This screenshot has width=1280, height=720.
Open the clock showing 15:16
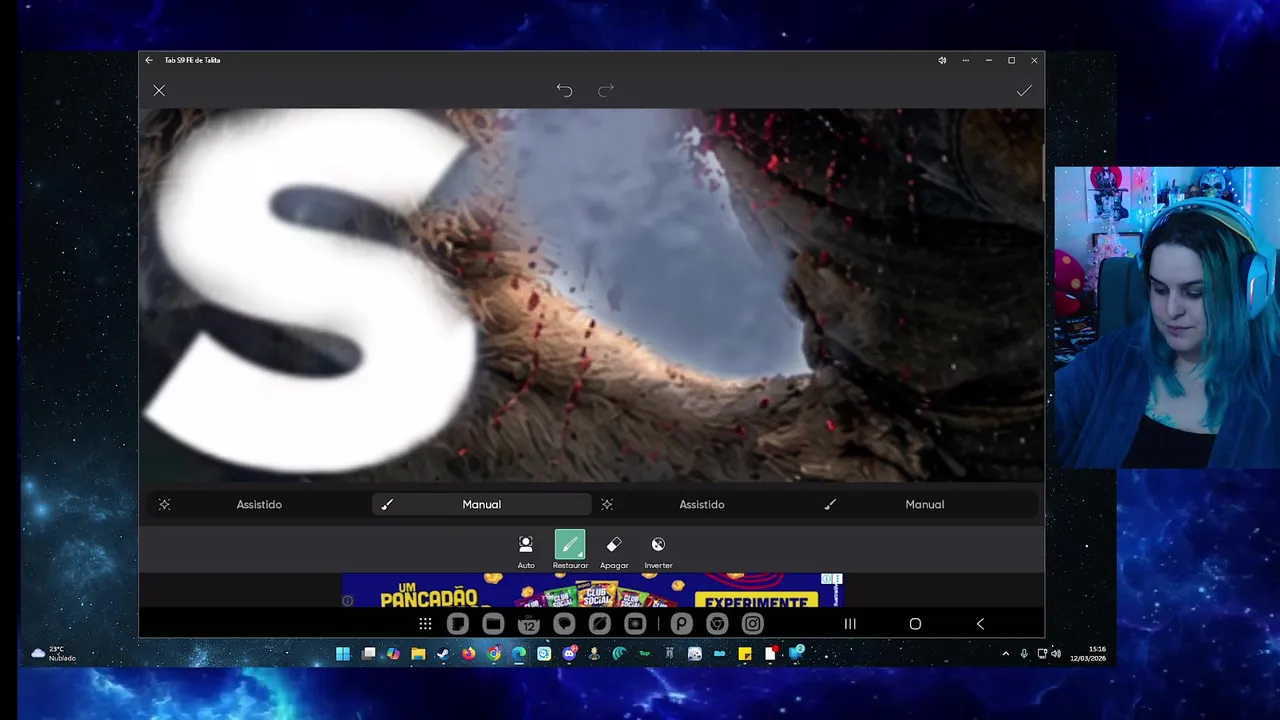pos(1087,654)
